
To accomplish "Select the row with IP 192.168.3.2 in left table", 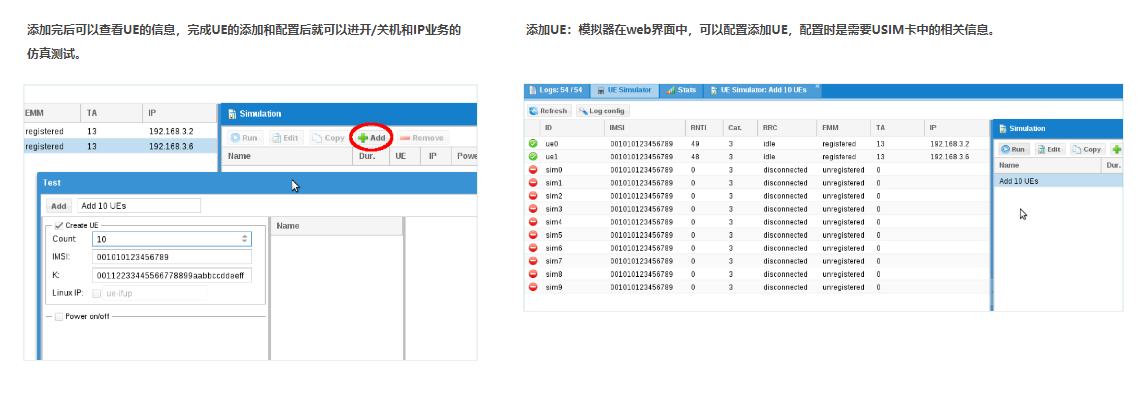I will tap(121, 132).
